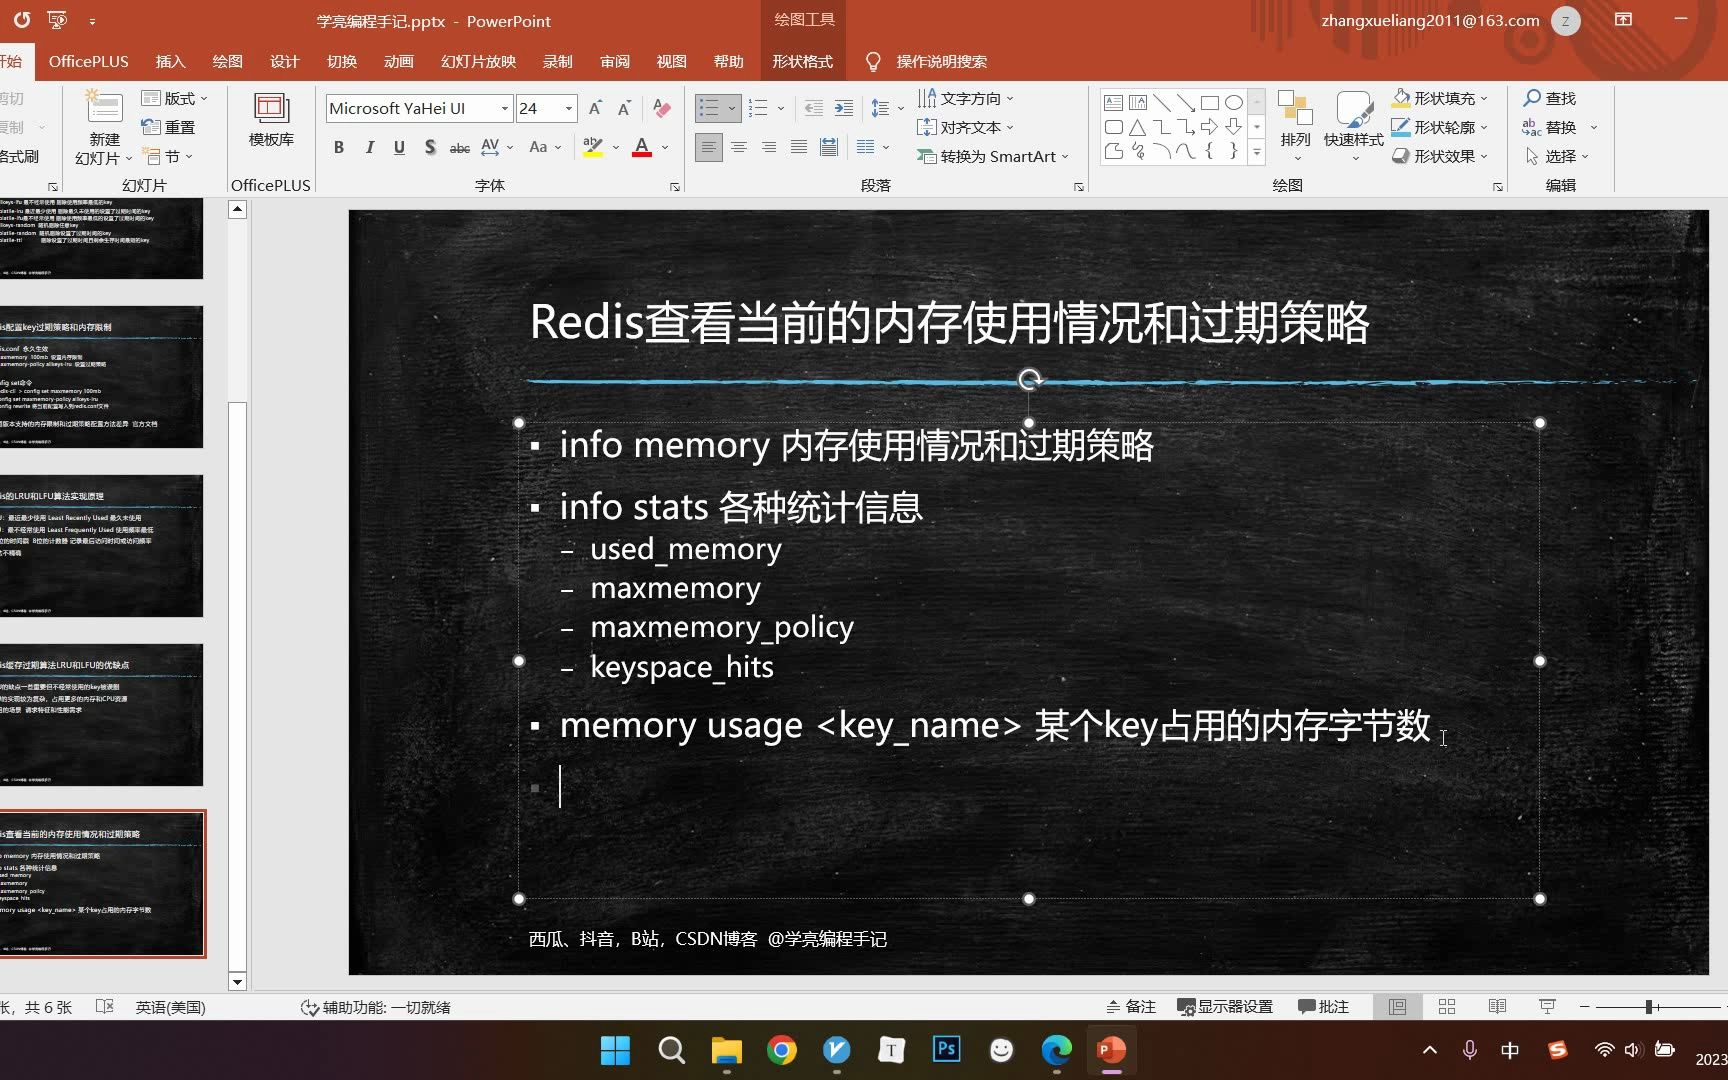Toggle Bold formatting button
This screenshot has width=1728, height=1080.
(339, 148)
